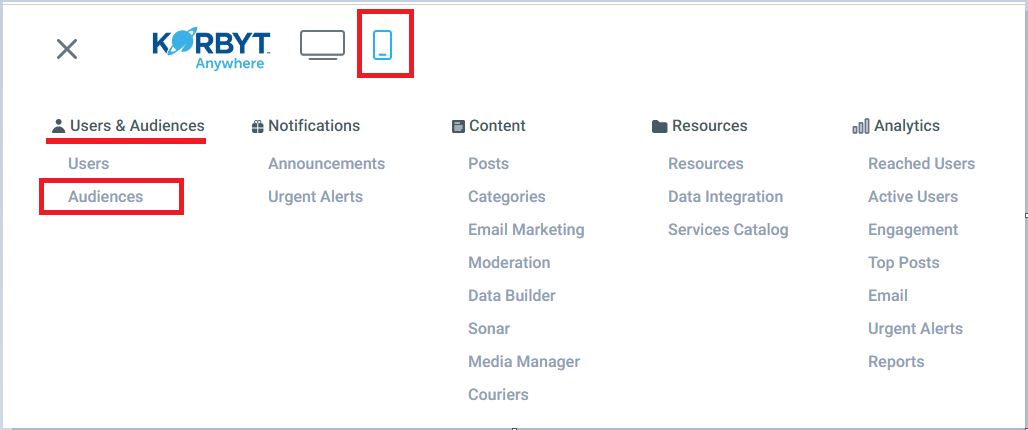Viewport: 1028px width, 430px height.
Task: Open the Audiences page
Action: click(x=106, y=197)
